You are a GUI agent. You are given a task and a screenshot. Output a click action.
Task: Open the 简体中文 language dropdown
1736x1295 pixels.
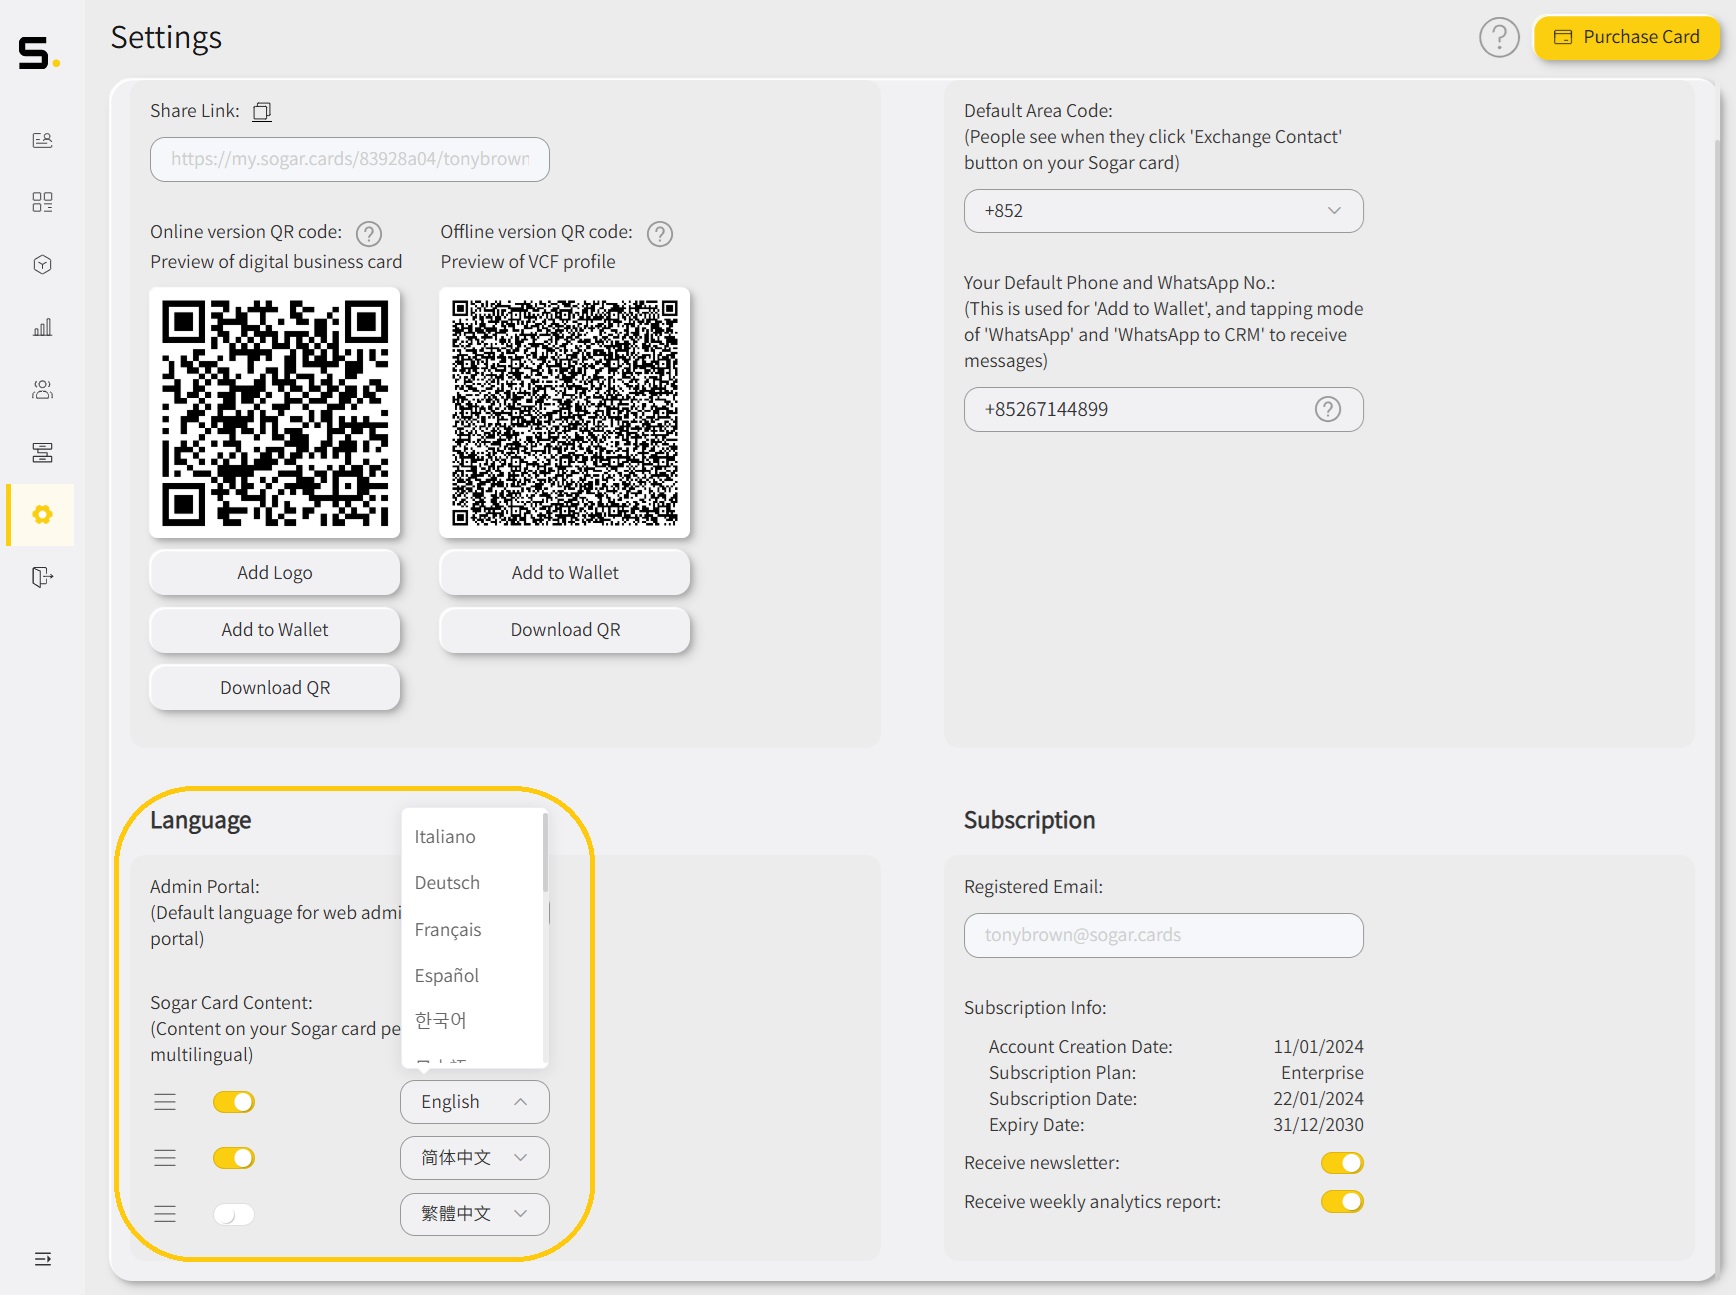coord(474,1158)
